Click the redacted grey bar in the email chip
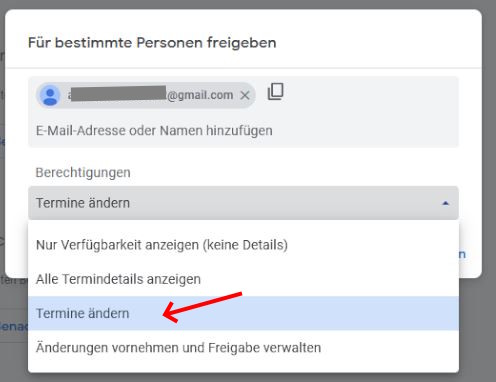Viewport: 496px width, 382px height. coord(118,93)
